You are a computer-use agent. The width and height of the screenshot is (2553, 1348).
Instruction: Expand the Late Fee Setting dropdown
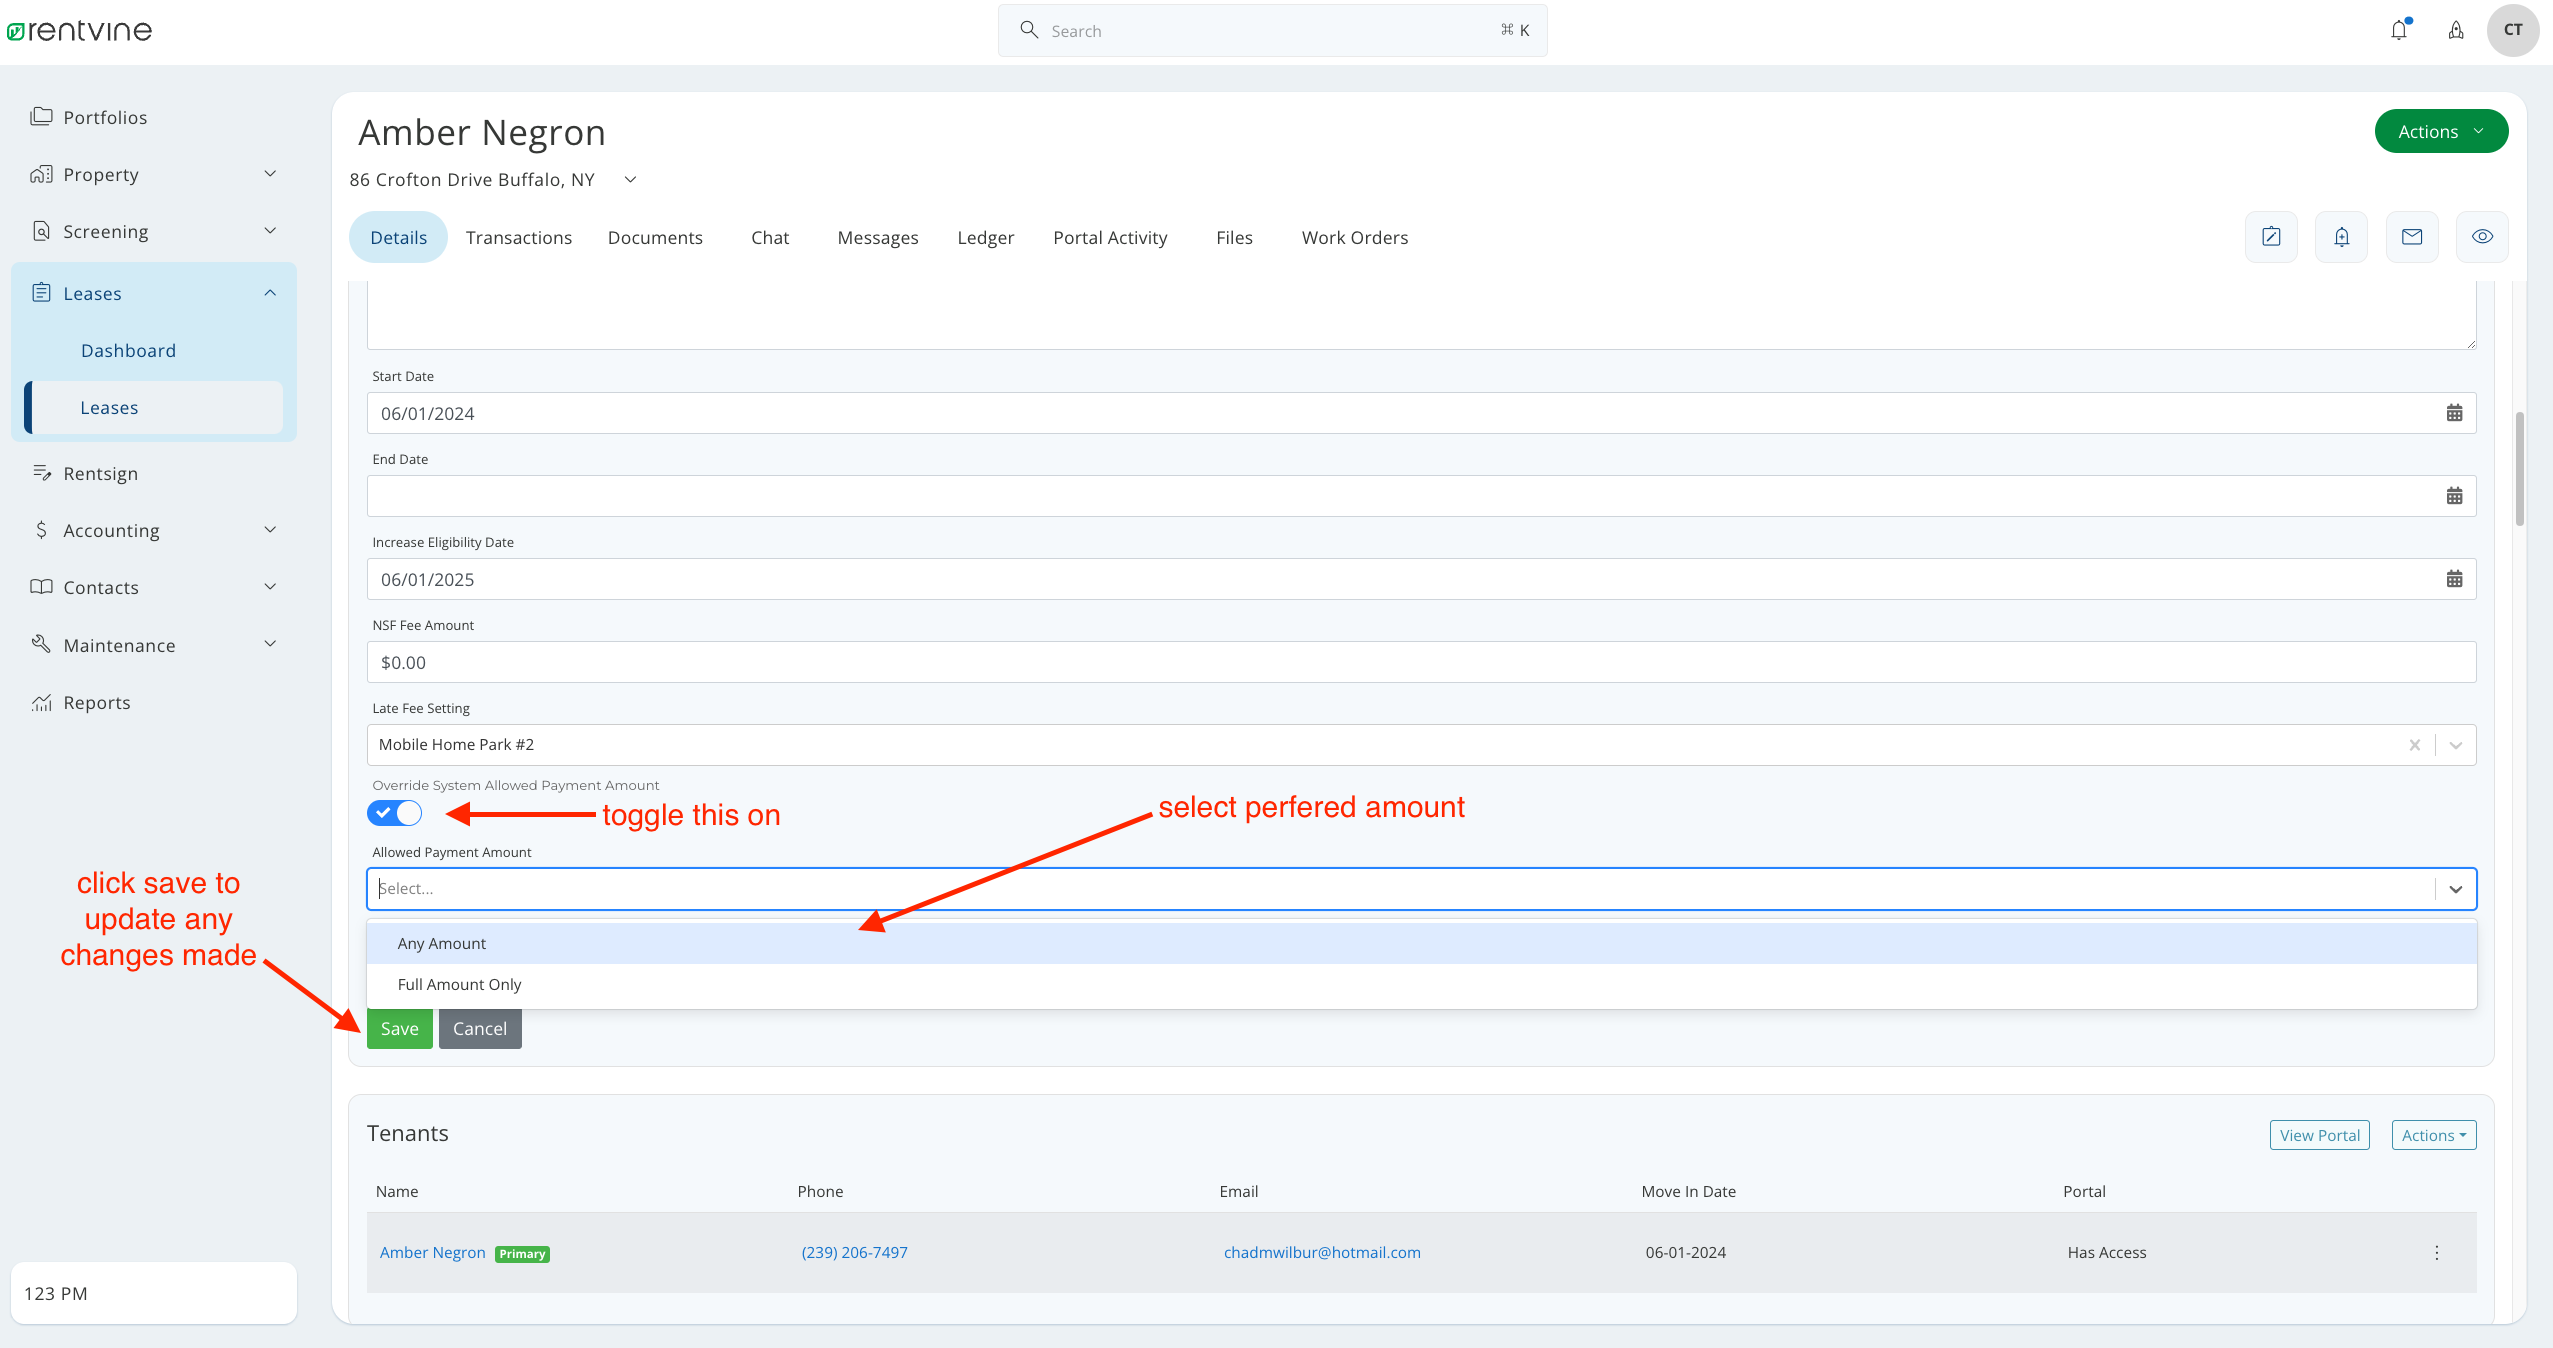coord(2456,745)
